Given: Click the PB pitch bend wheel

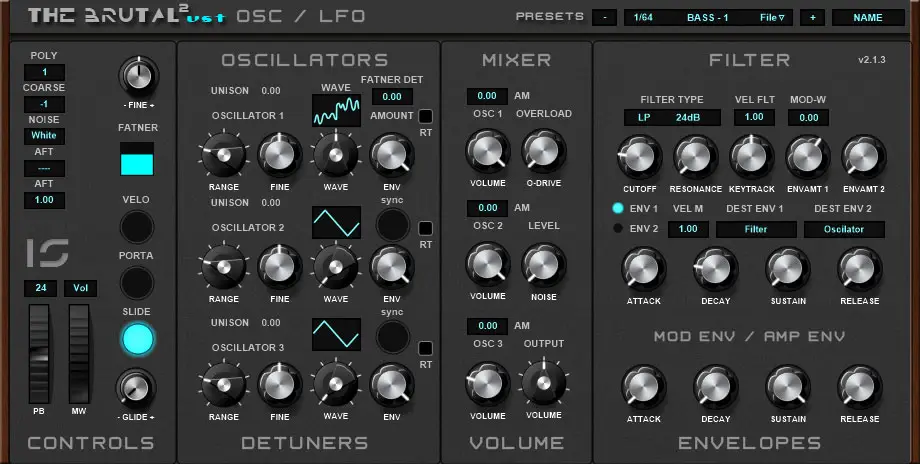Looking at the screenshot, I should tap(39, 353).
